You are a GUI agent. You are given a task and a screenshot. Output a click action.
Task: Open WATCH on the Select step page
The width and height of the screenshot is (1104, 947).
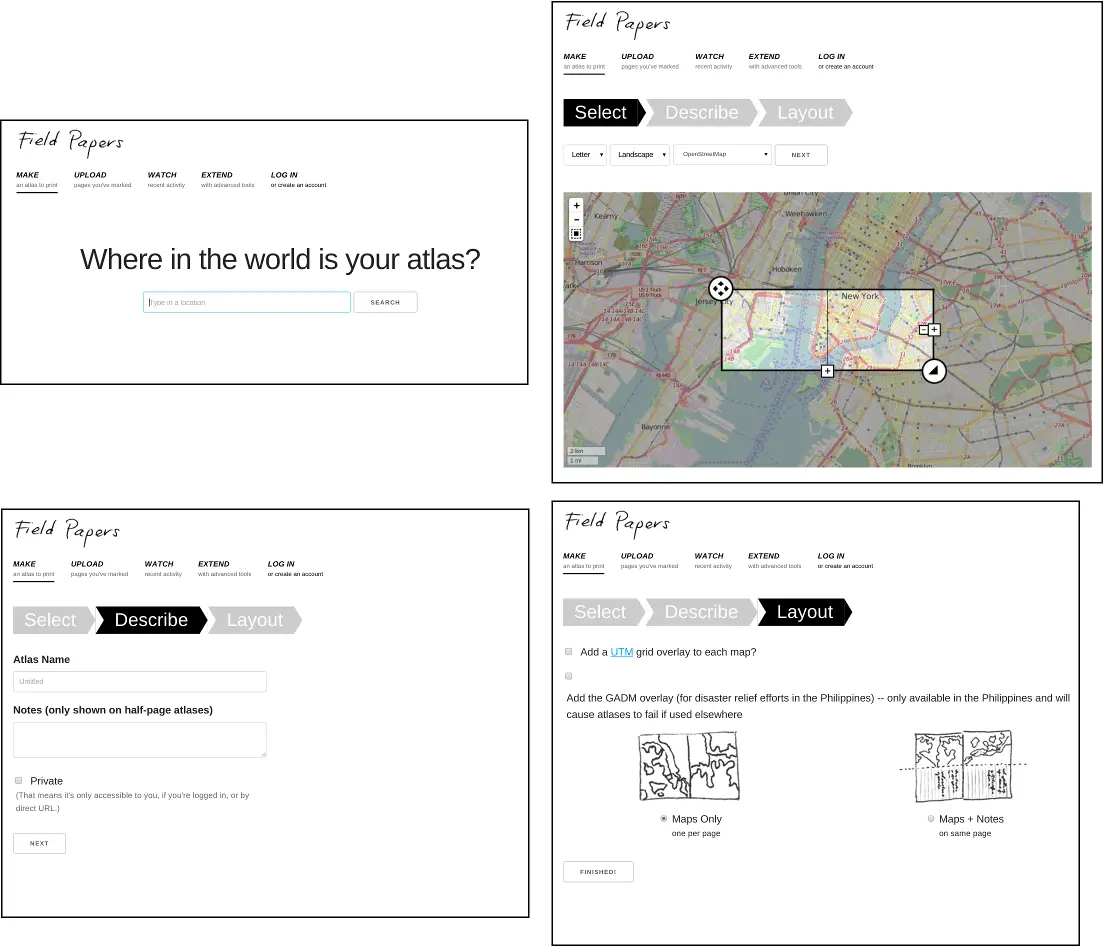tap(713, 61)
